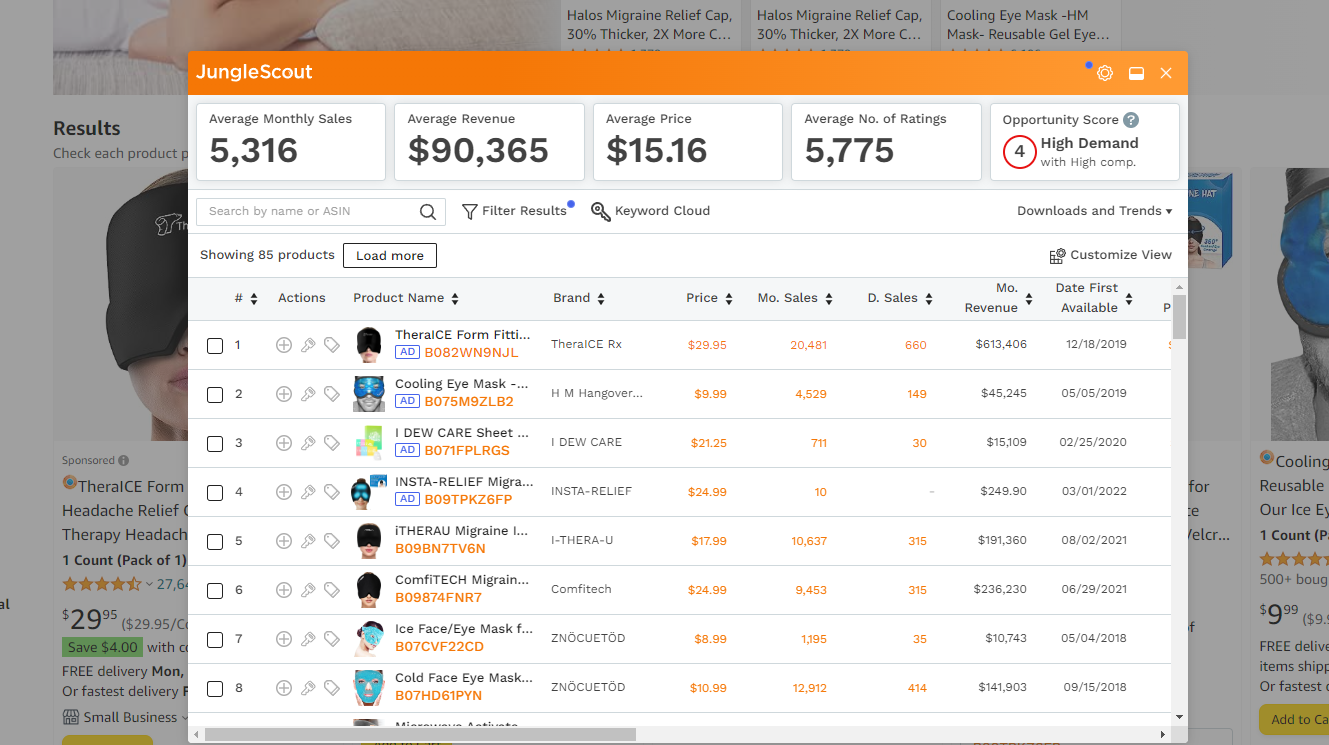Minimize the JungleScout panel to bottom
Screen dimensions: 1329x745
(1136, 73)
